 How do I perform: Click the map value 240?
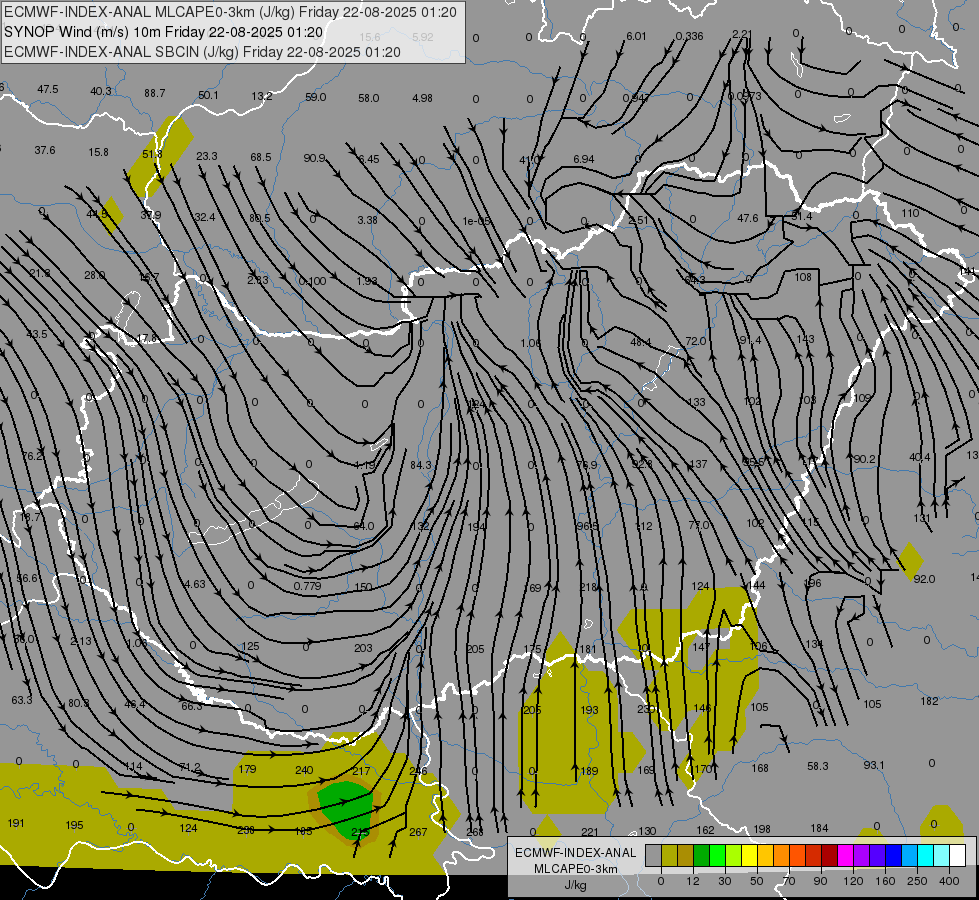(x=304, y=770)
